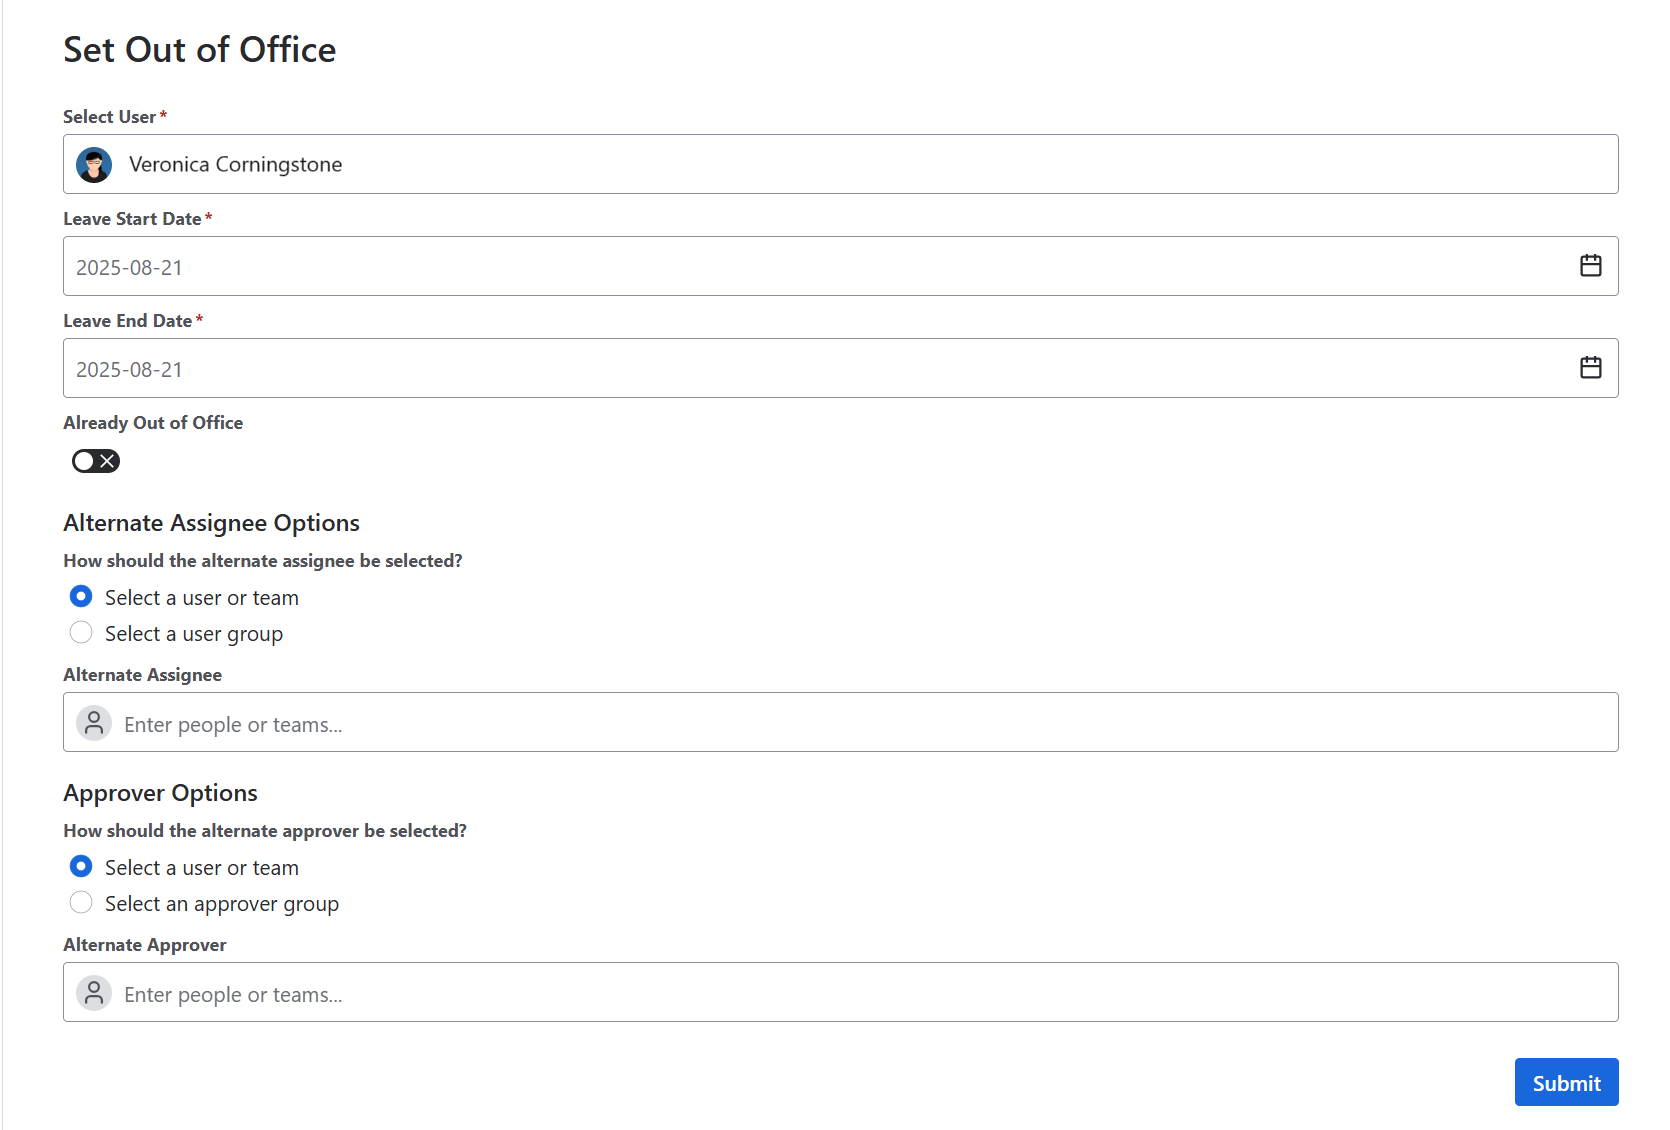Click the Alternate Assignee people input
This screenshot has width=1670, height=1130.
coord(840,722)
